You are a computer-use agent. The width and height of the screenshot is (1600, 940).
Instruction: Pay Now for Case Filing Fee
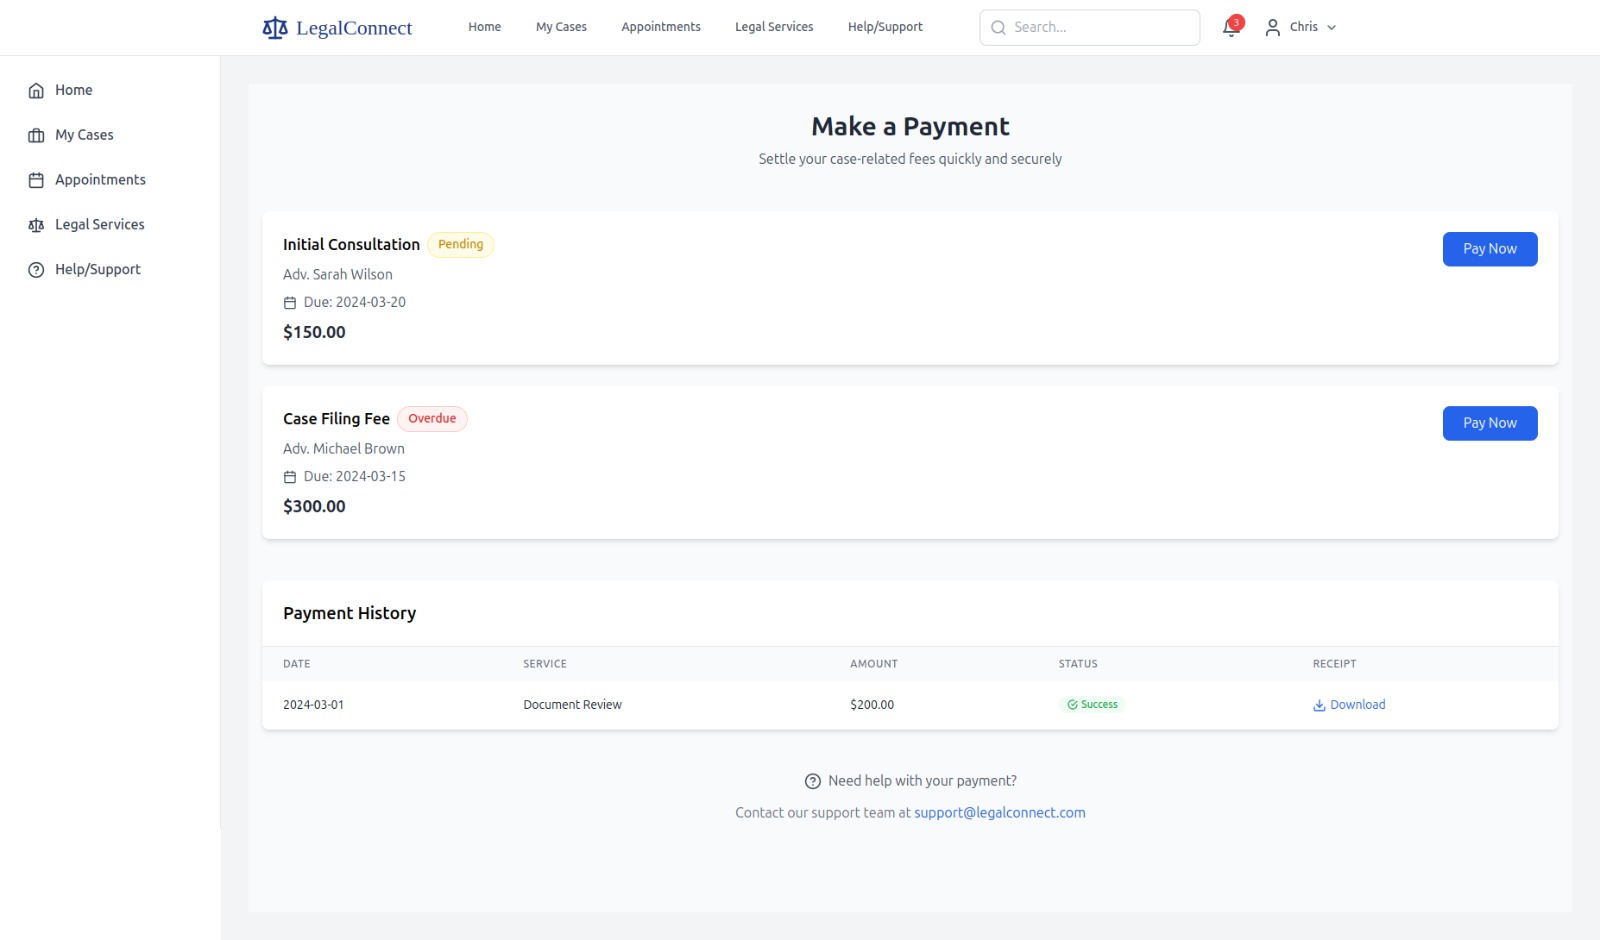(1490, 423)
